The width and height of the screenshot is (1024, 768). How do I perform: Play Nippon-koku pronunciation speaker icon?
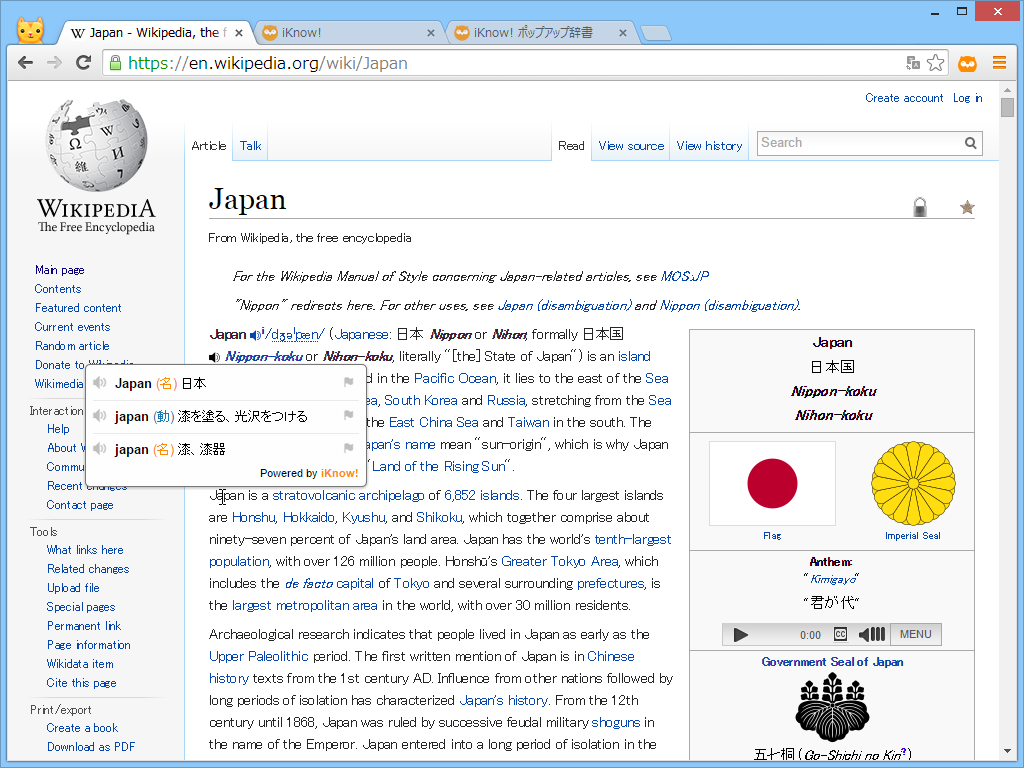tap(214, 357)
